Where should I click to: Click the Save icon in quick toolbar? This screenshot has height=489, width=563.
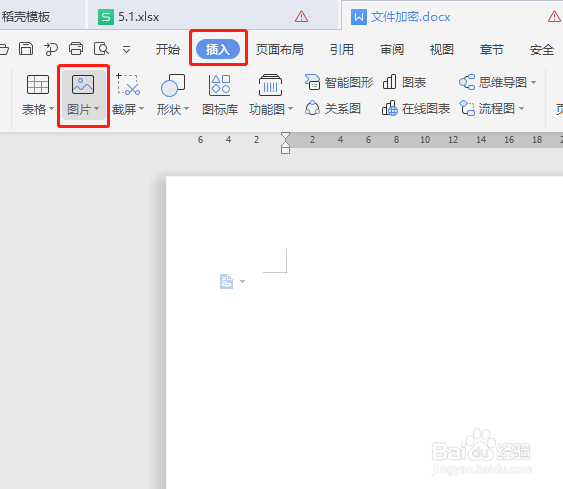[26, 48]
